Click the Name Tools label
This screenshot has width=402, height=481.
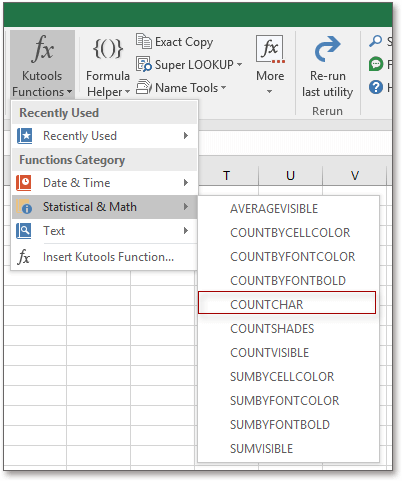tap(187, 88)
